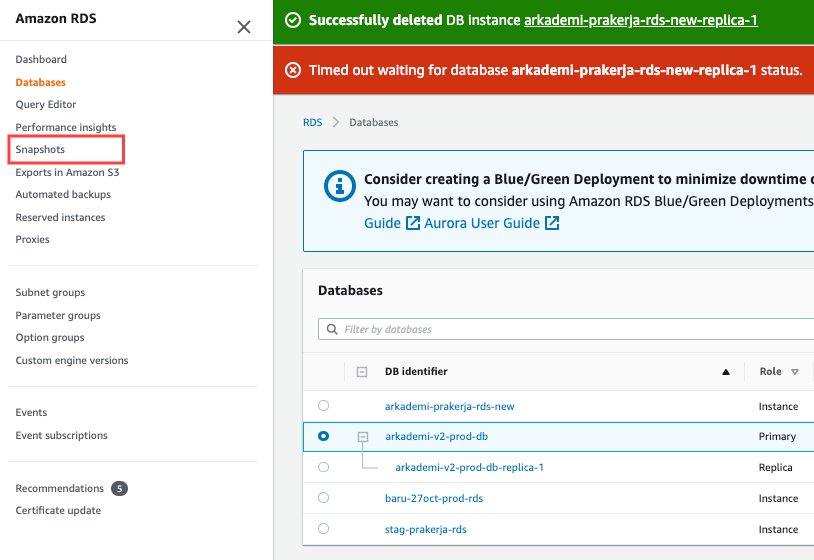Click the green success checkmark icon
This screenshot has width=814, height=560.
pyautogui.click(x=293, y=20)
